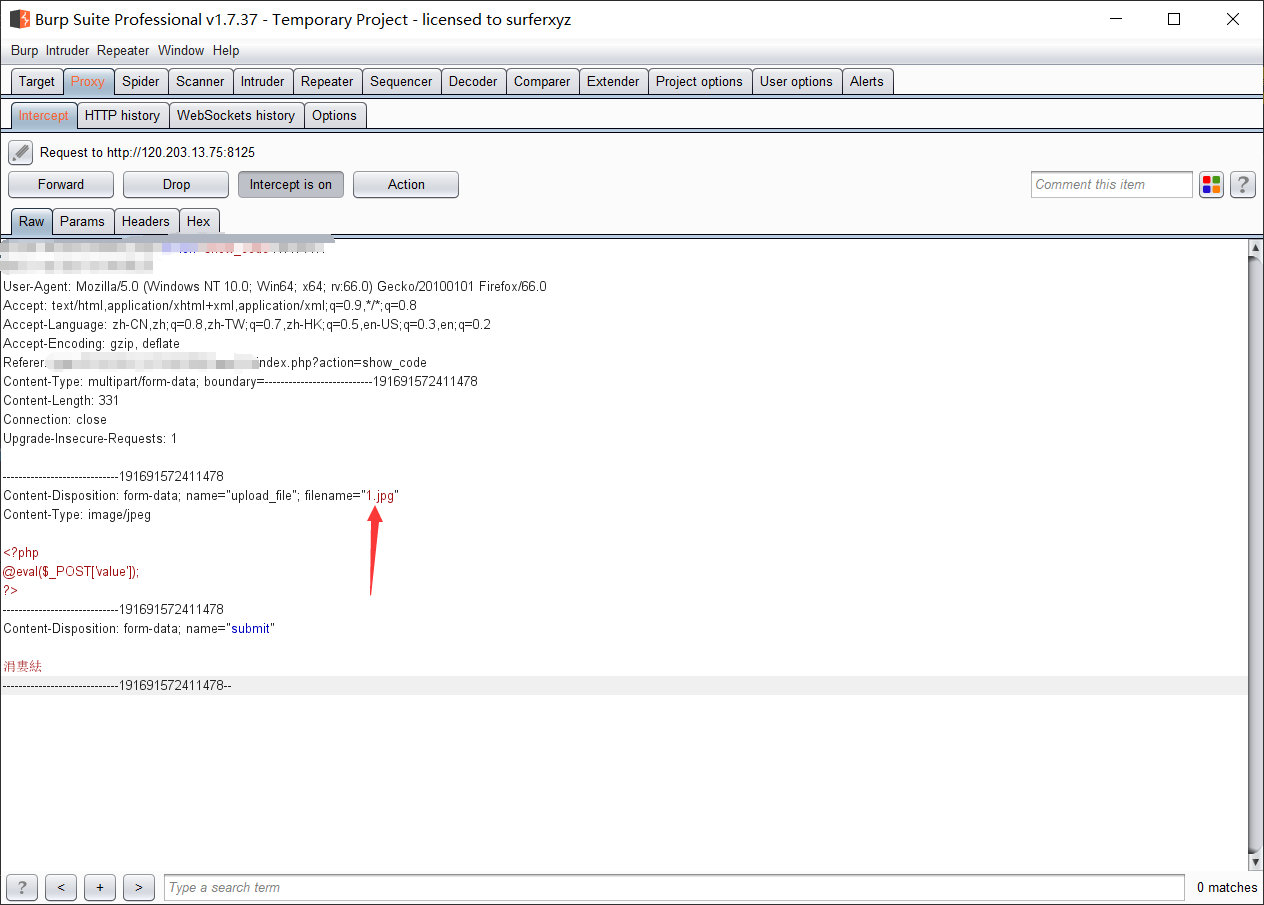Switch to the Params view tab
This screenshot has width=1264, height=905.
click(82, 222)
